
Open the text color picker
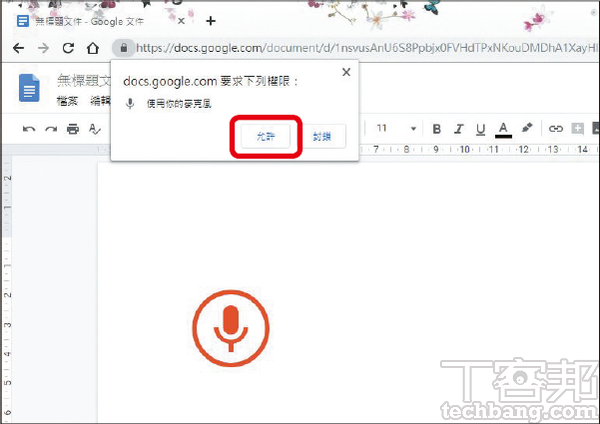(x=503, y=130)
